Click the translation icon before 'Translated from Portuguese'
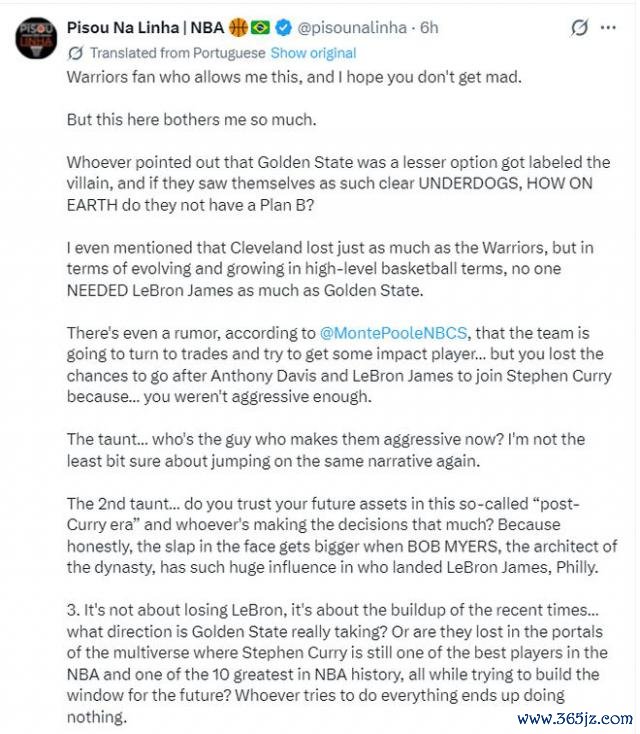640x734 pixels. pyautogui.click(x=75, y=53)
